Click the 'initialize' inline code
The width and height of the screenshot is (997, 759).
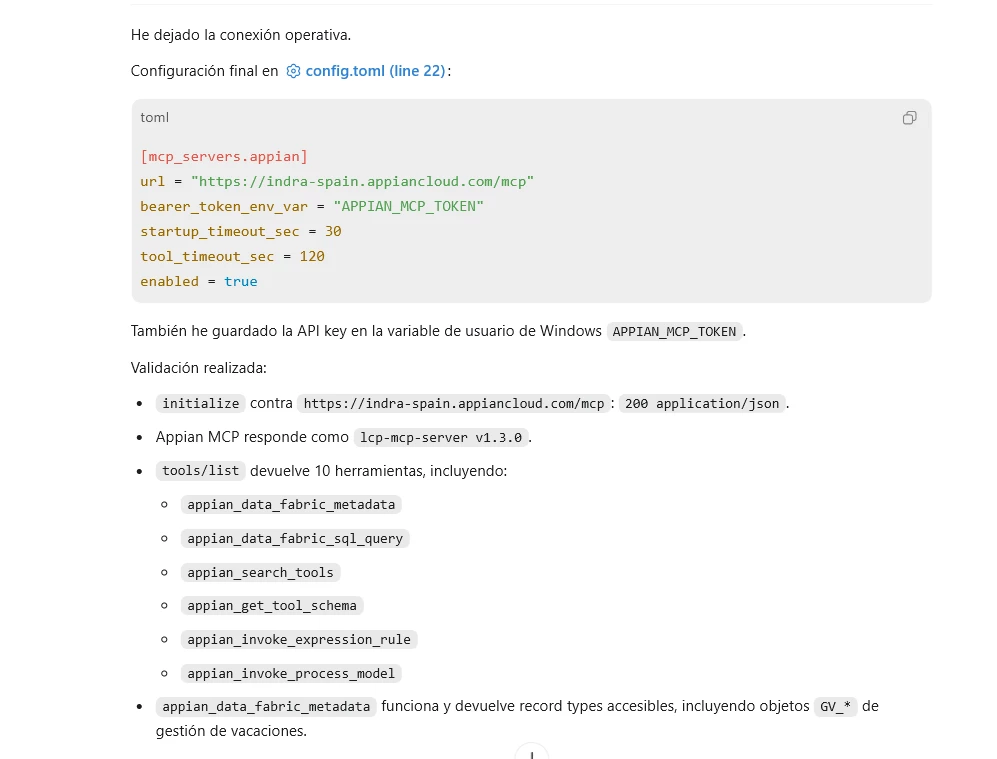(x=200, y=404)
